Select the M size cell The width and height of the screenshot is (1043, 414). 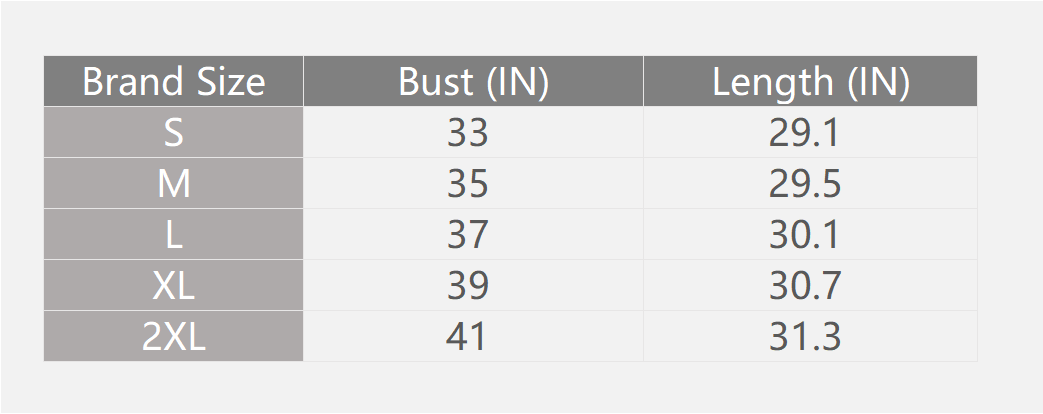[174, 184]
